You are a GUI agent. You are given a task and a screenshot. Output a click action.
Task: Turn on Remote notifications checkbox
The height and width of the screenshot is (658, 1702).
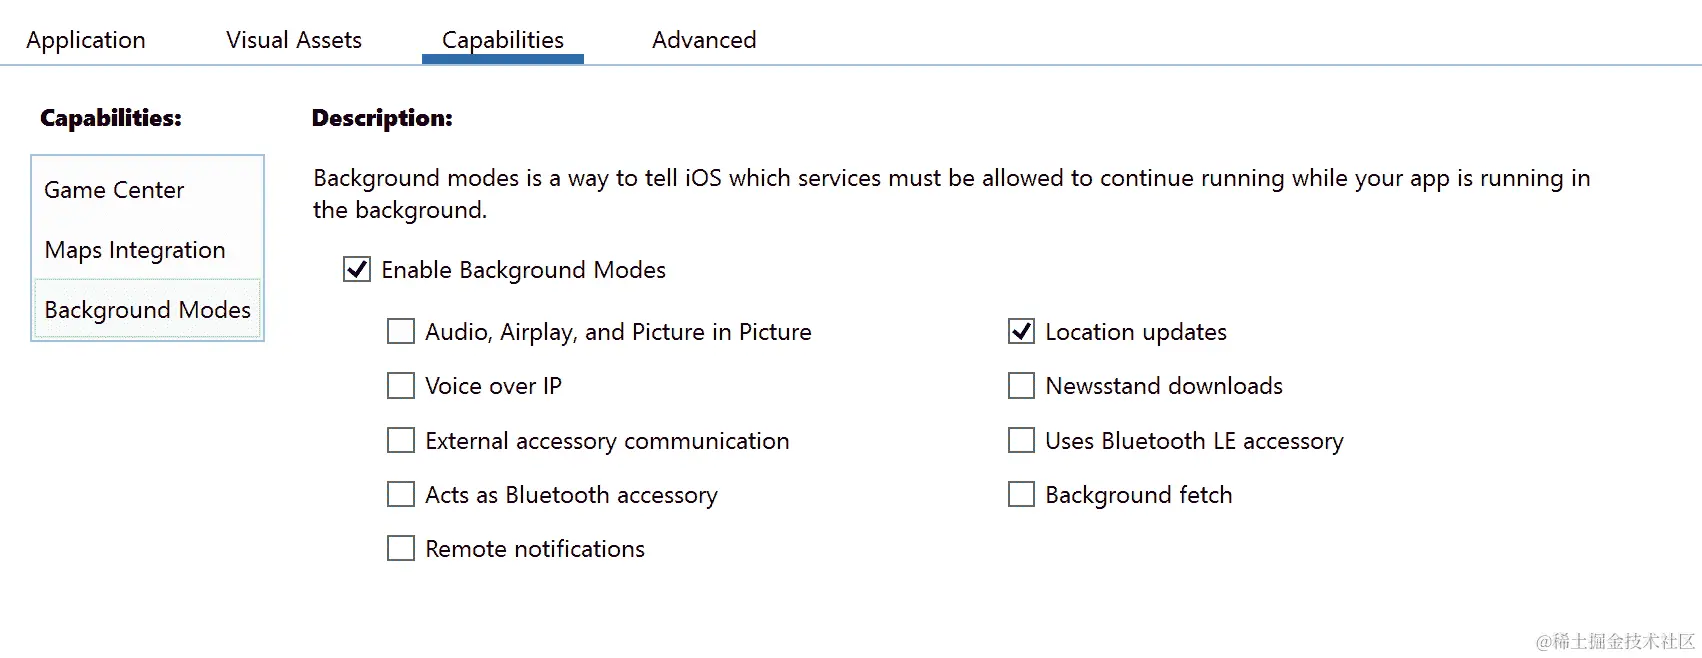click(401, 549)
